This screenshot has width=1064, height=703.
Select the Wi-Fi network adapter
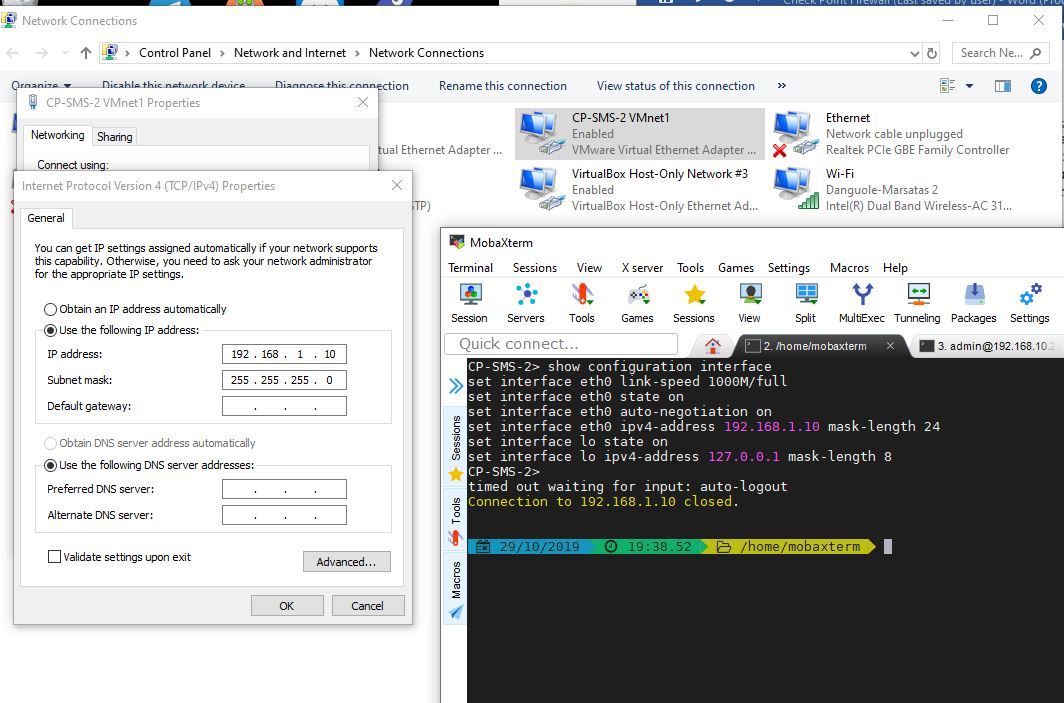[892, 189]
